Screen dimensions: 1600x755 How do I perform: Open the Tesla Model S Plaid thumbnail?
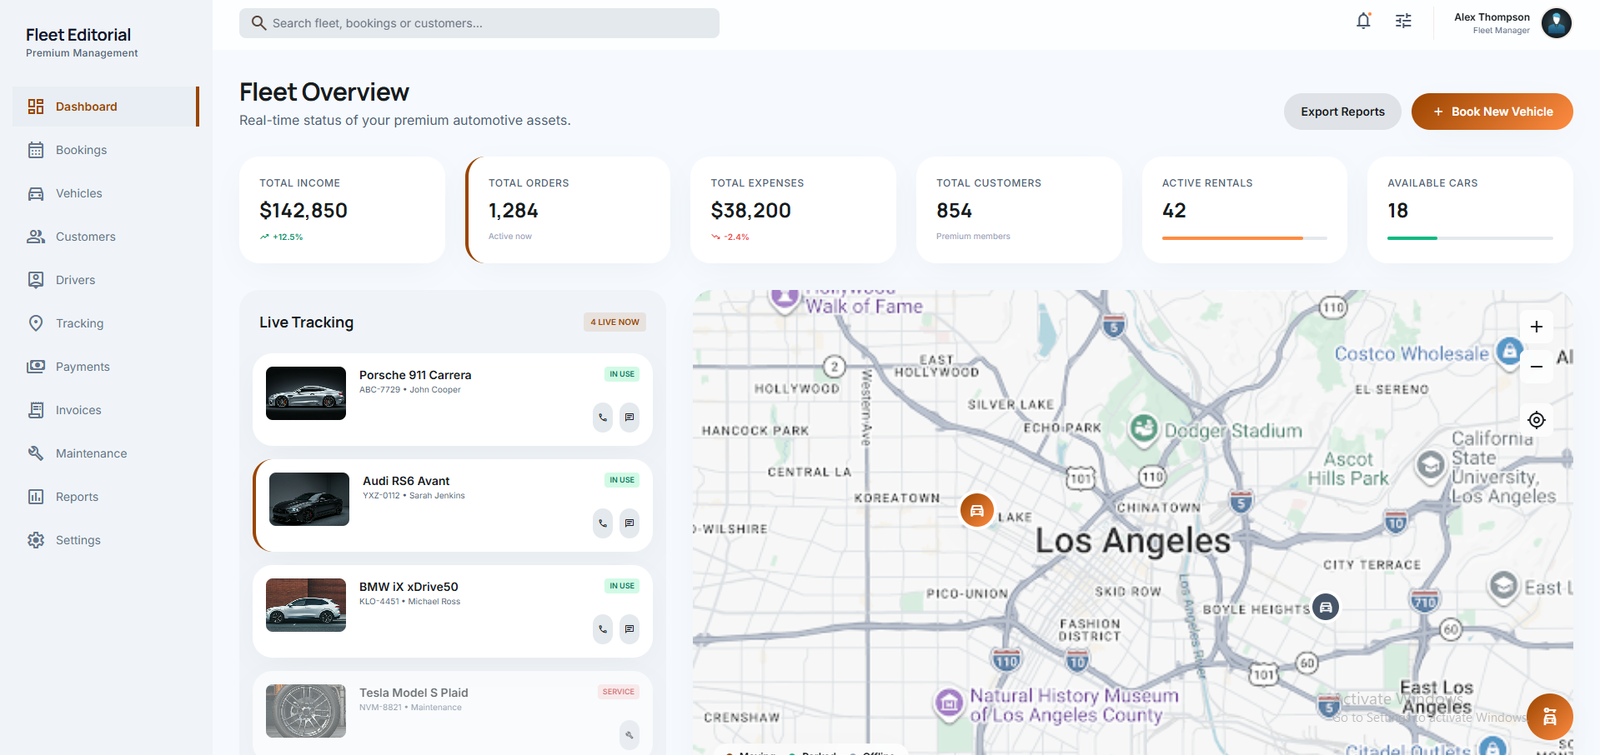pyautogui.click(x=306, y=711)
